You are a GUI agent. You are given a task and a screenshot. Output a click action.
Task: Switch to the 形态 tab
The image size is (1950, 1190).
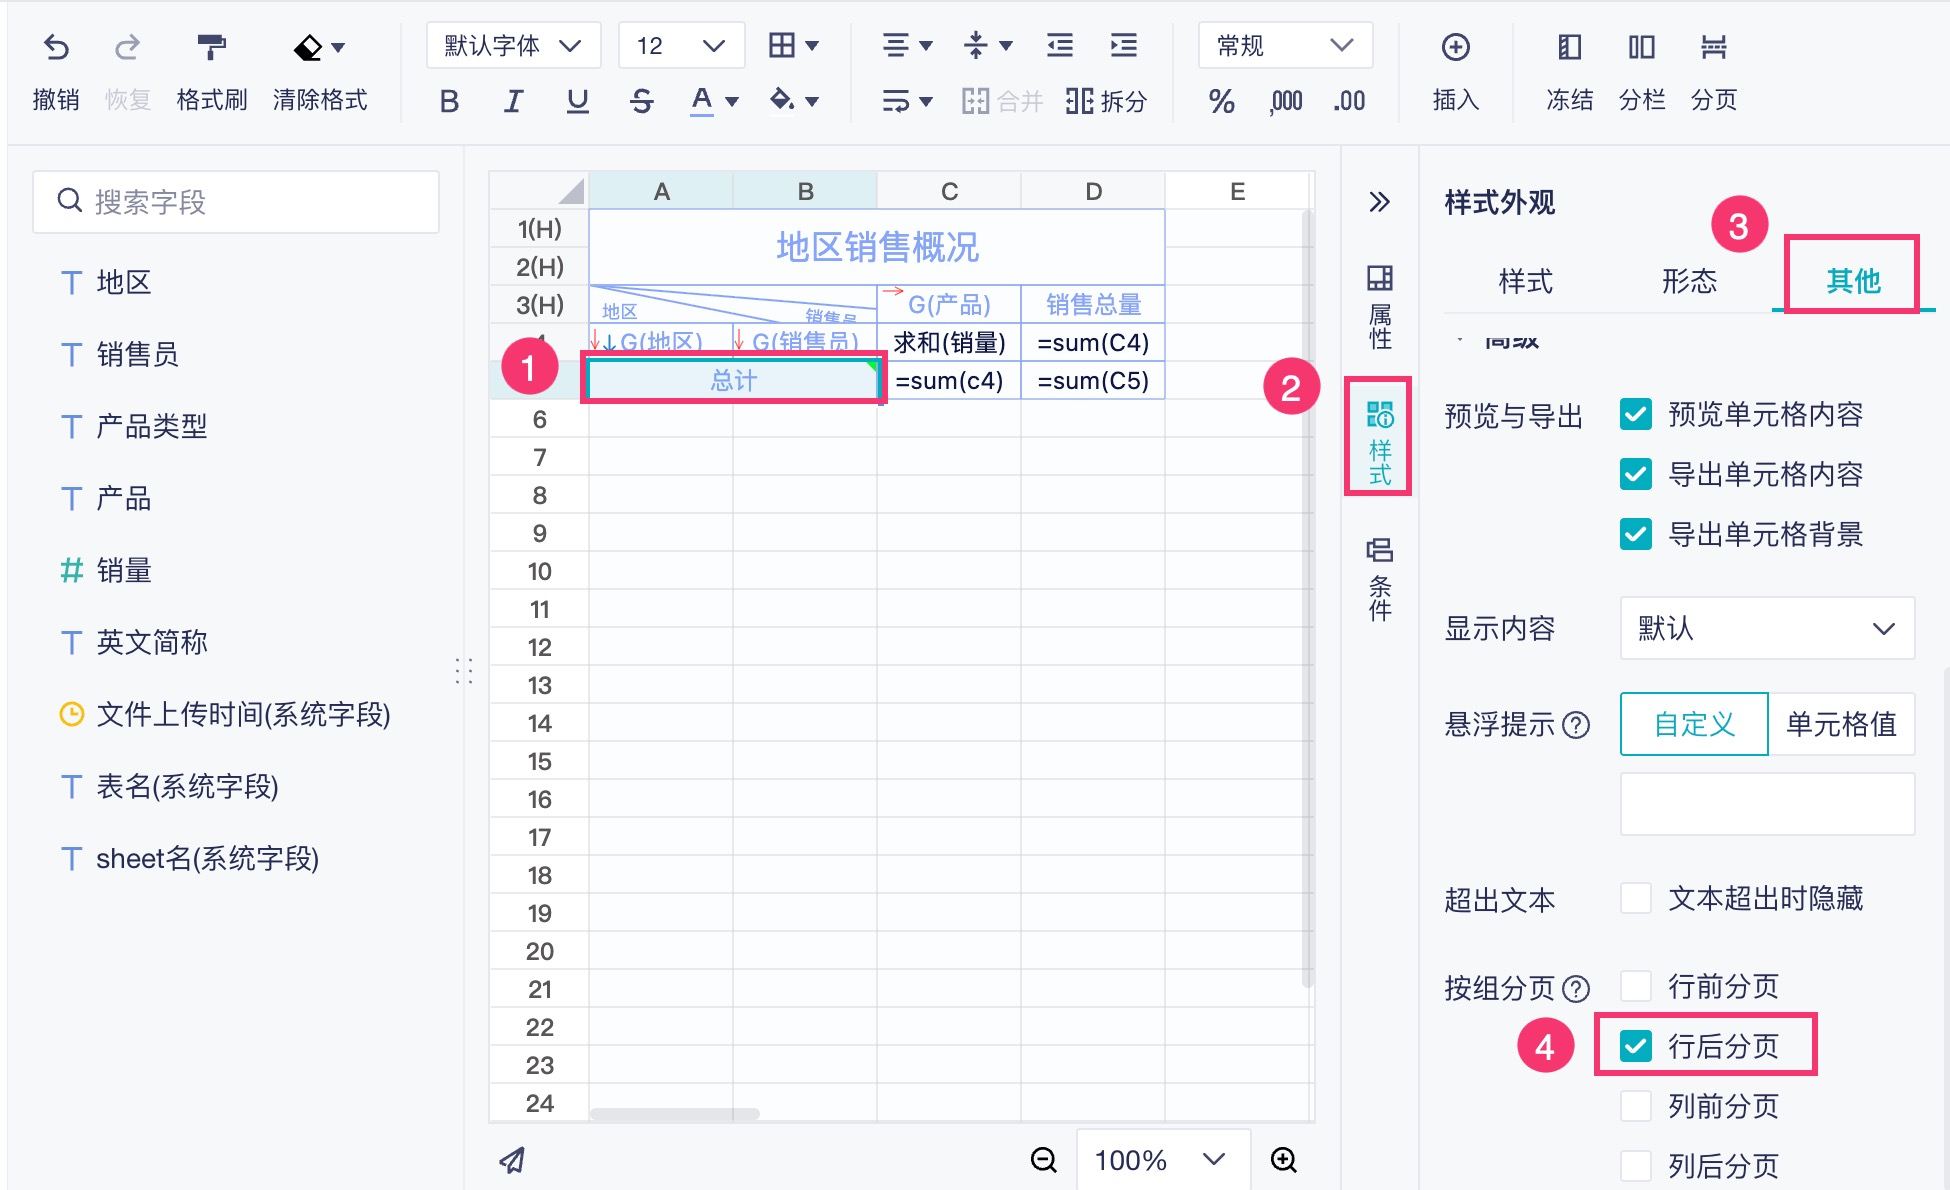[x=1688, y=282]
